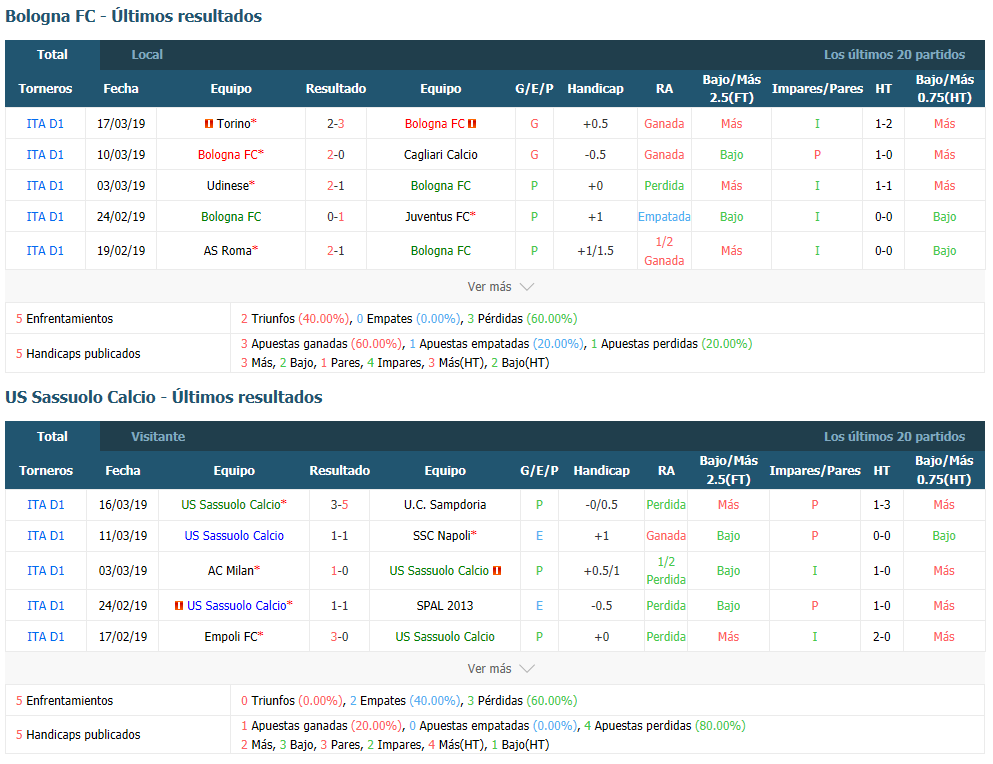Viewport: 993px width, 764px height.
Task: Click 4 Apuestas perdidas (80.00%) summary
Action: point(665,726)
